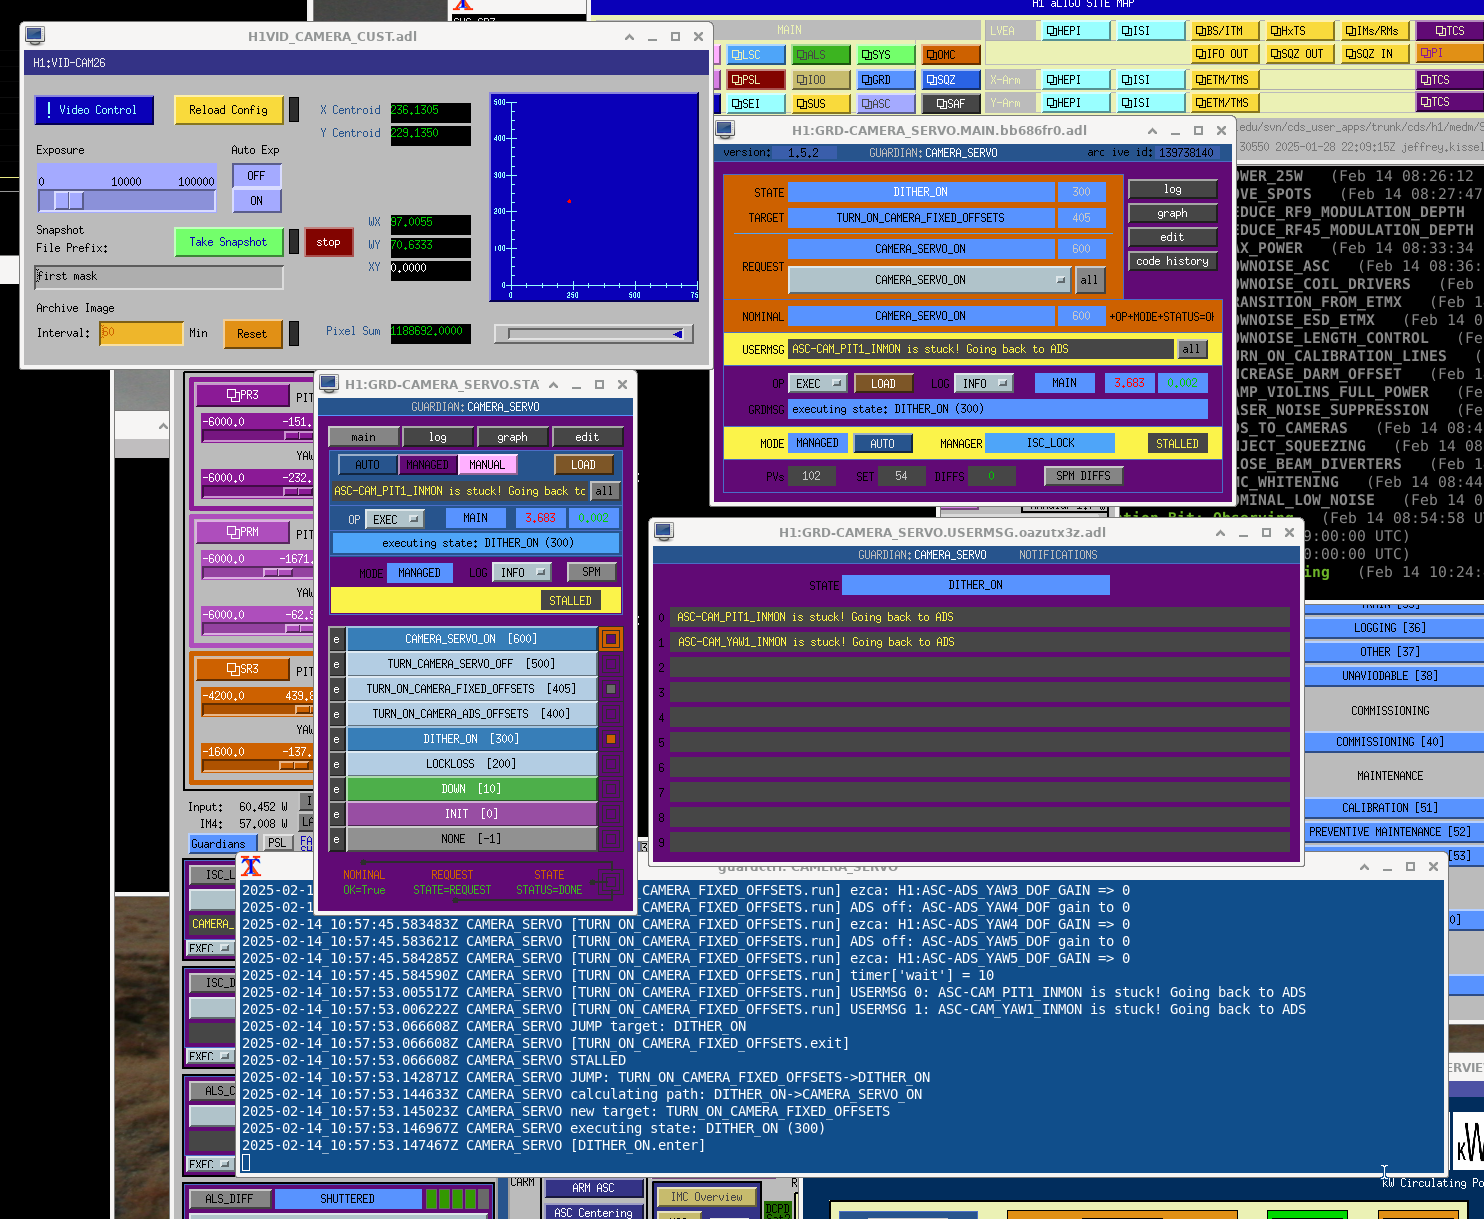Shade the CAMERA_SERVO.USERMSG window with its up-arrow icon
The width and height of the screenshot is (1484, 1219).
point(1220,533)
